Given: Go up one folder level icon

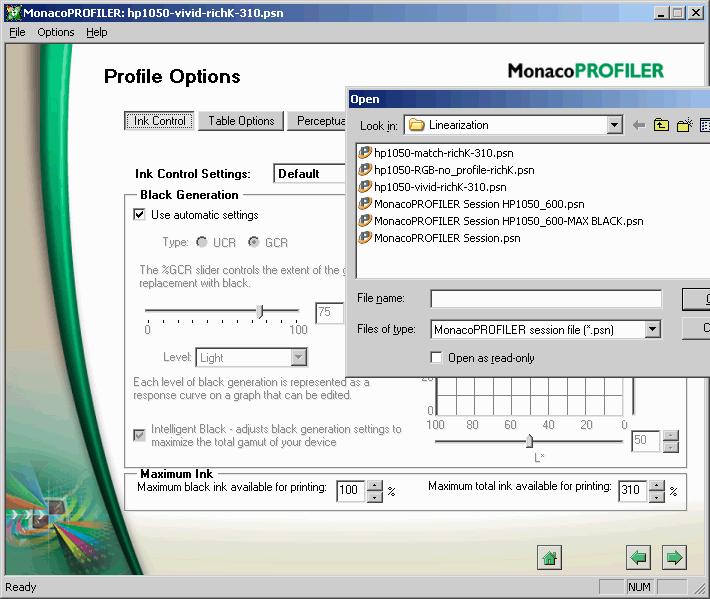Looking at the screenshot, I should point(661,125).
